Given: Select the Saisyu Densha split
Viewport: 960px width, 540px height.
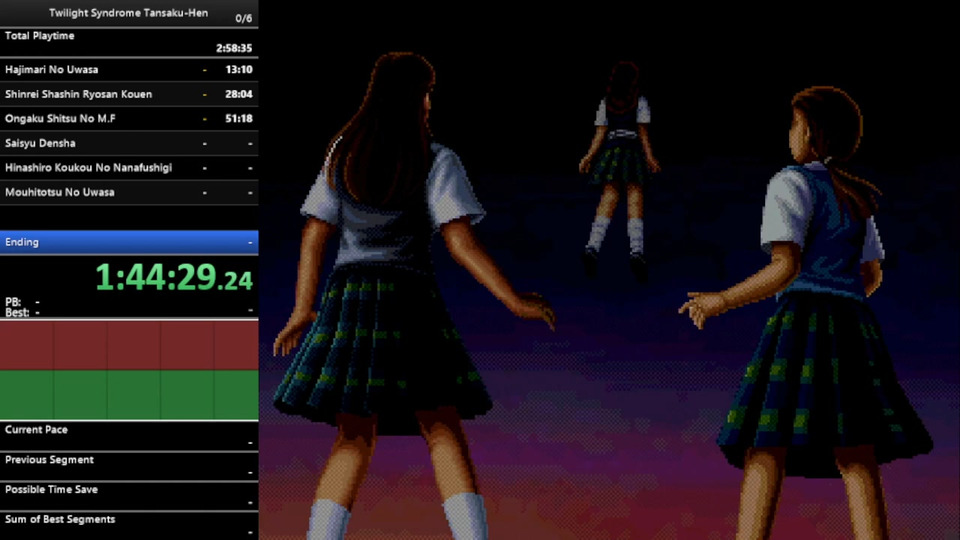Looking at the screenshot, I should coord(129,143).
